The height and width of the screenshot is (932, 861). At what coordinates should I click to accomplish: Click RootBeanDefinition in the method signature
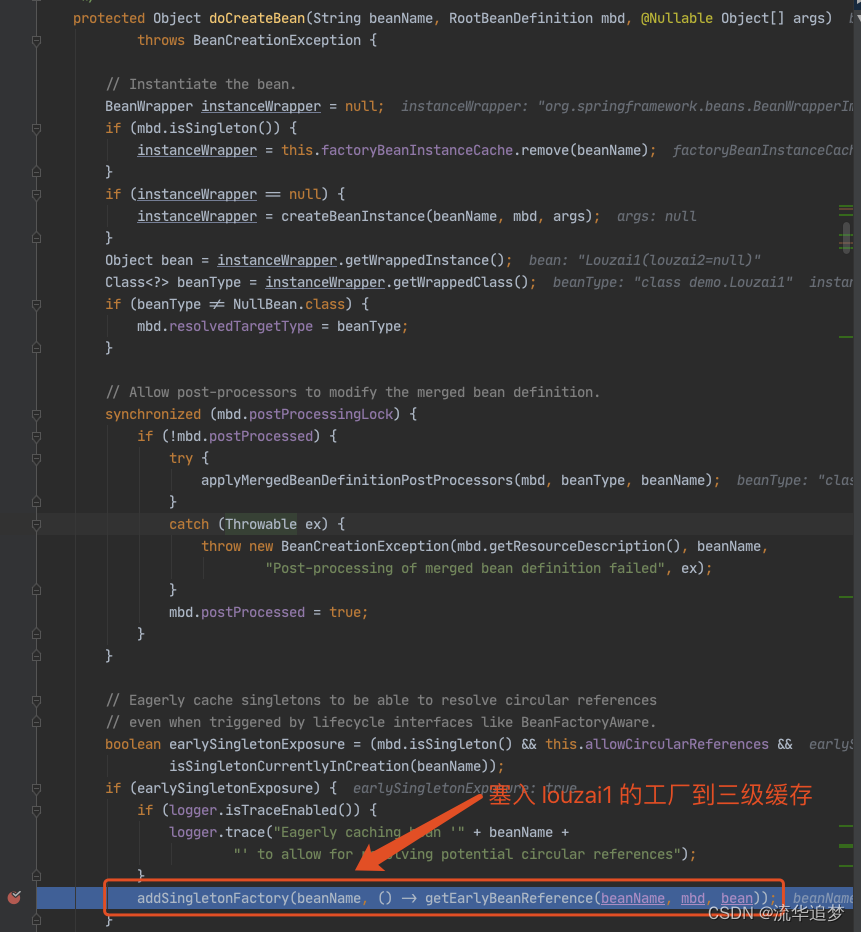tap(521, 18)
